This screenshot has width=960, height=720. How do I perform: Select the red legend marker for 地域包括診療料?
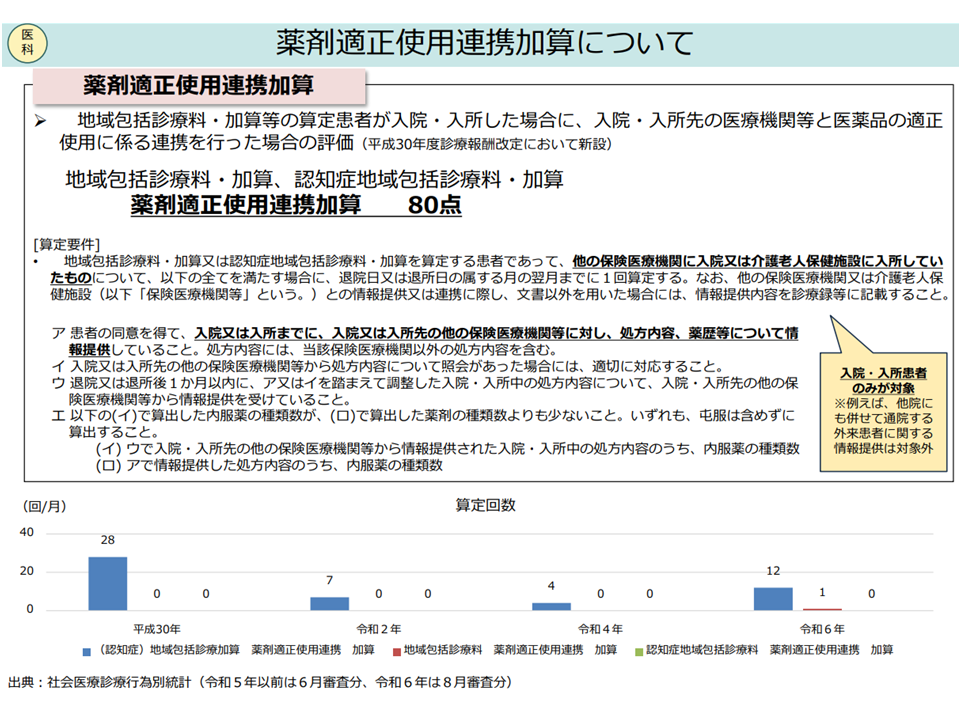(x=396, y=650)
